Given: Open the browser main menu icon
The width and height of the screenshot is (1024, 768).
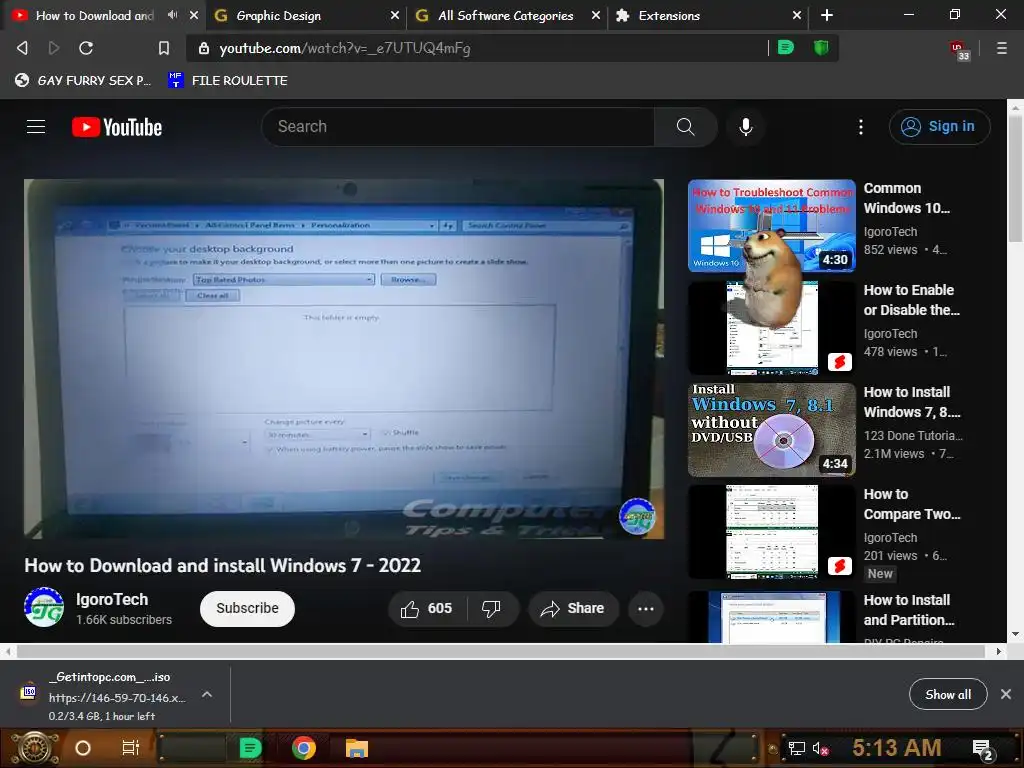Looking at the screenshot, I should click(1002, 48).
